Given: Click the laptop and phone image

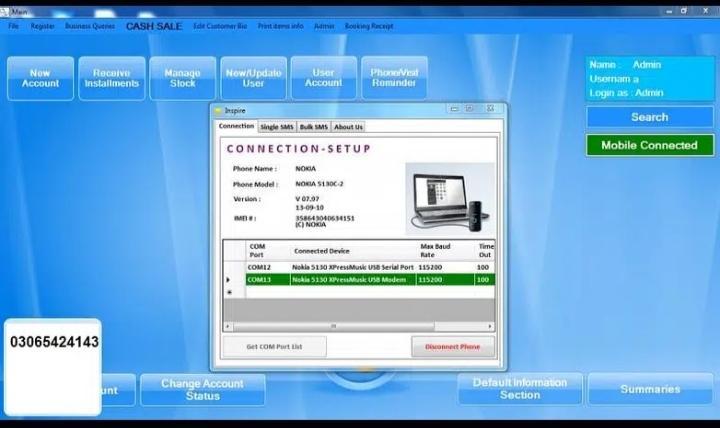Looking at the screenshot, I should point(450,198).
